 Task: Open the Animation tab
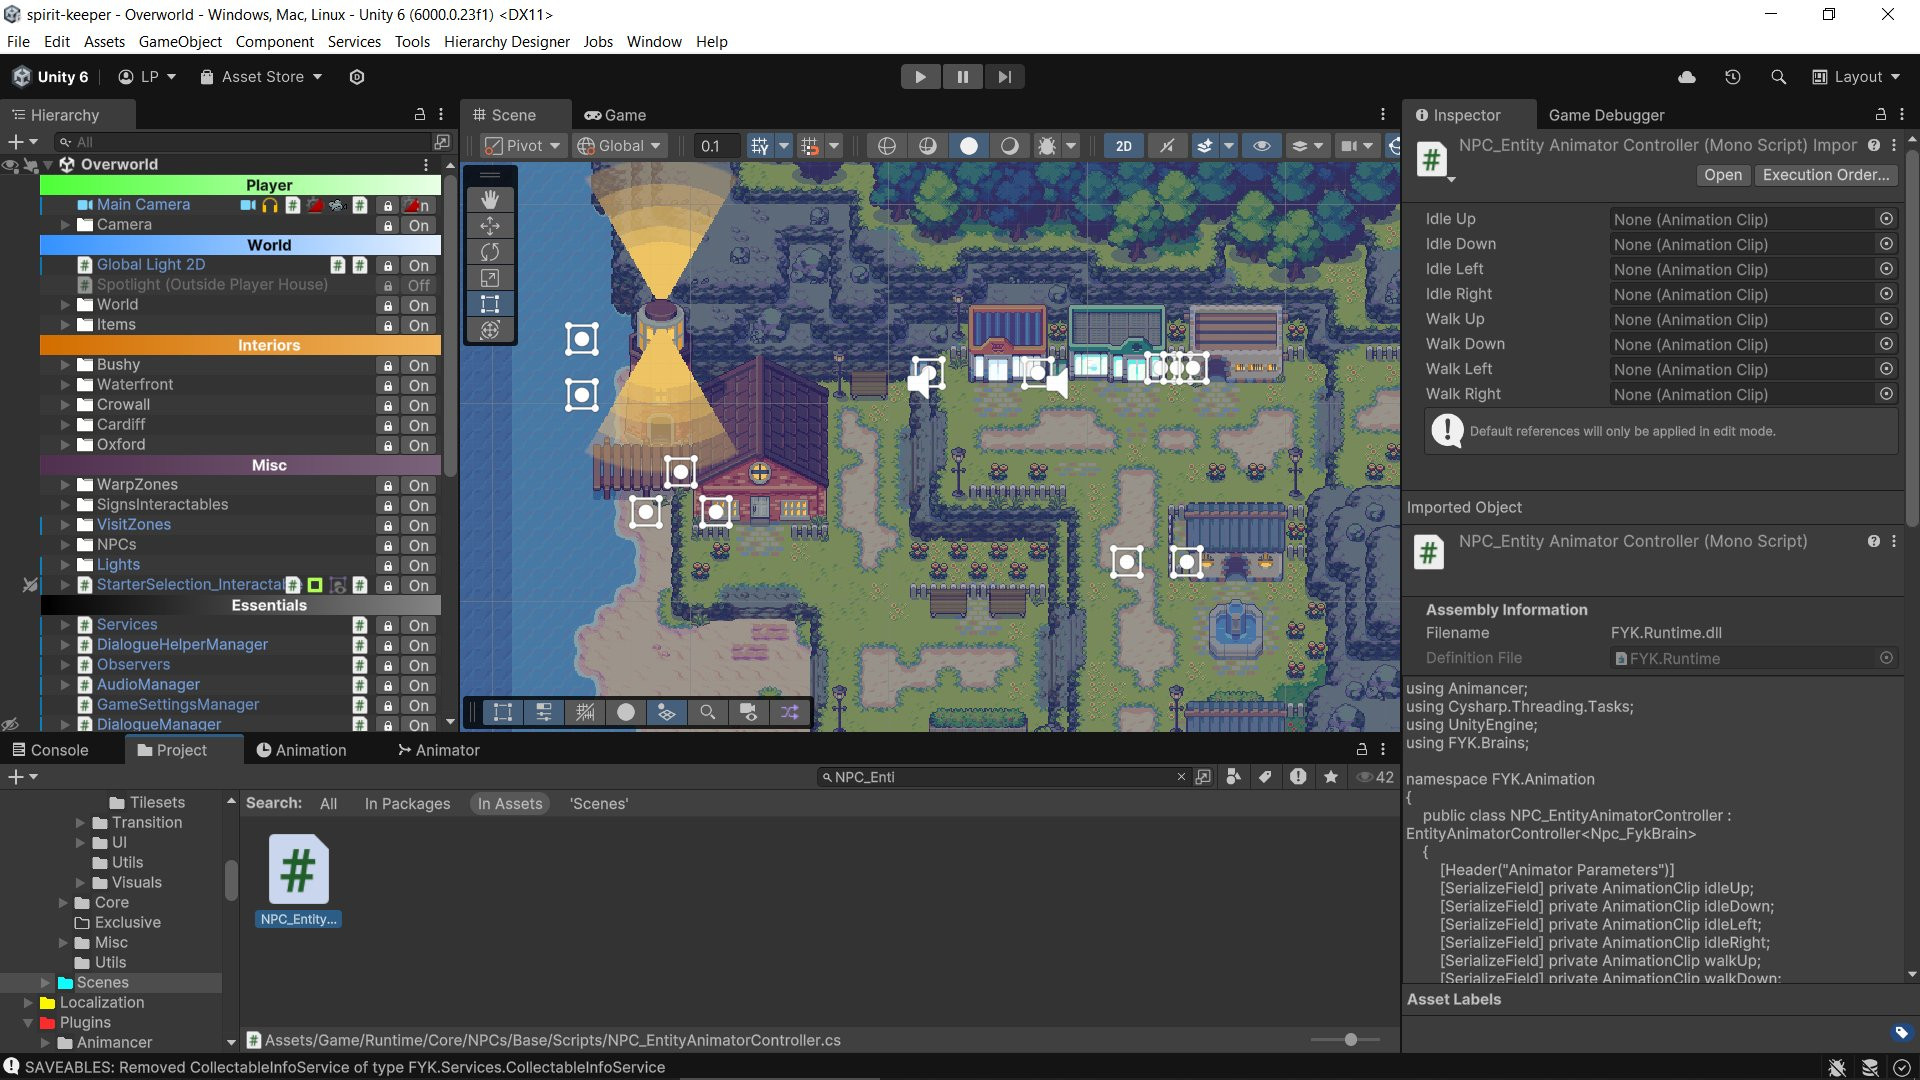click(301, 750)
